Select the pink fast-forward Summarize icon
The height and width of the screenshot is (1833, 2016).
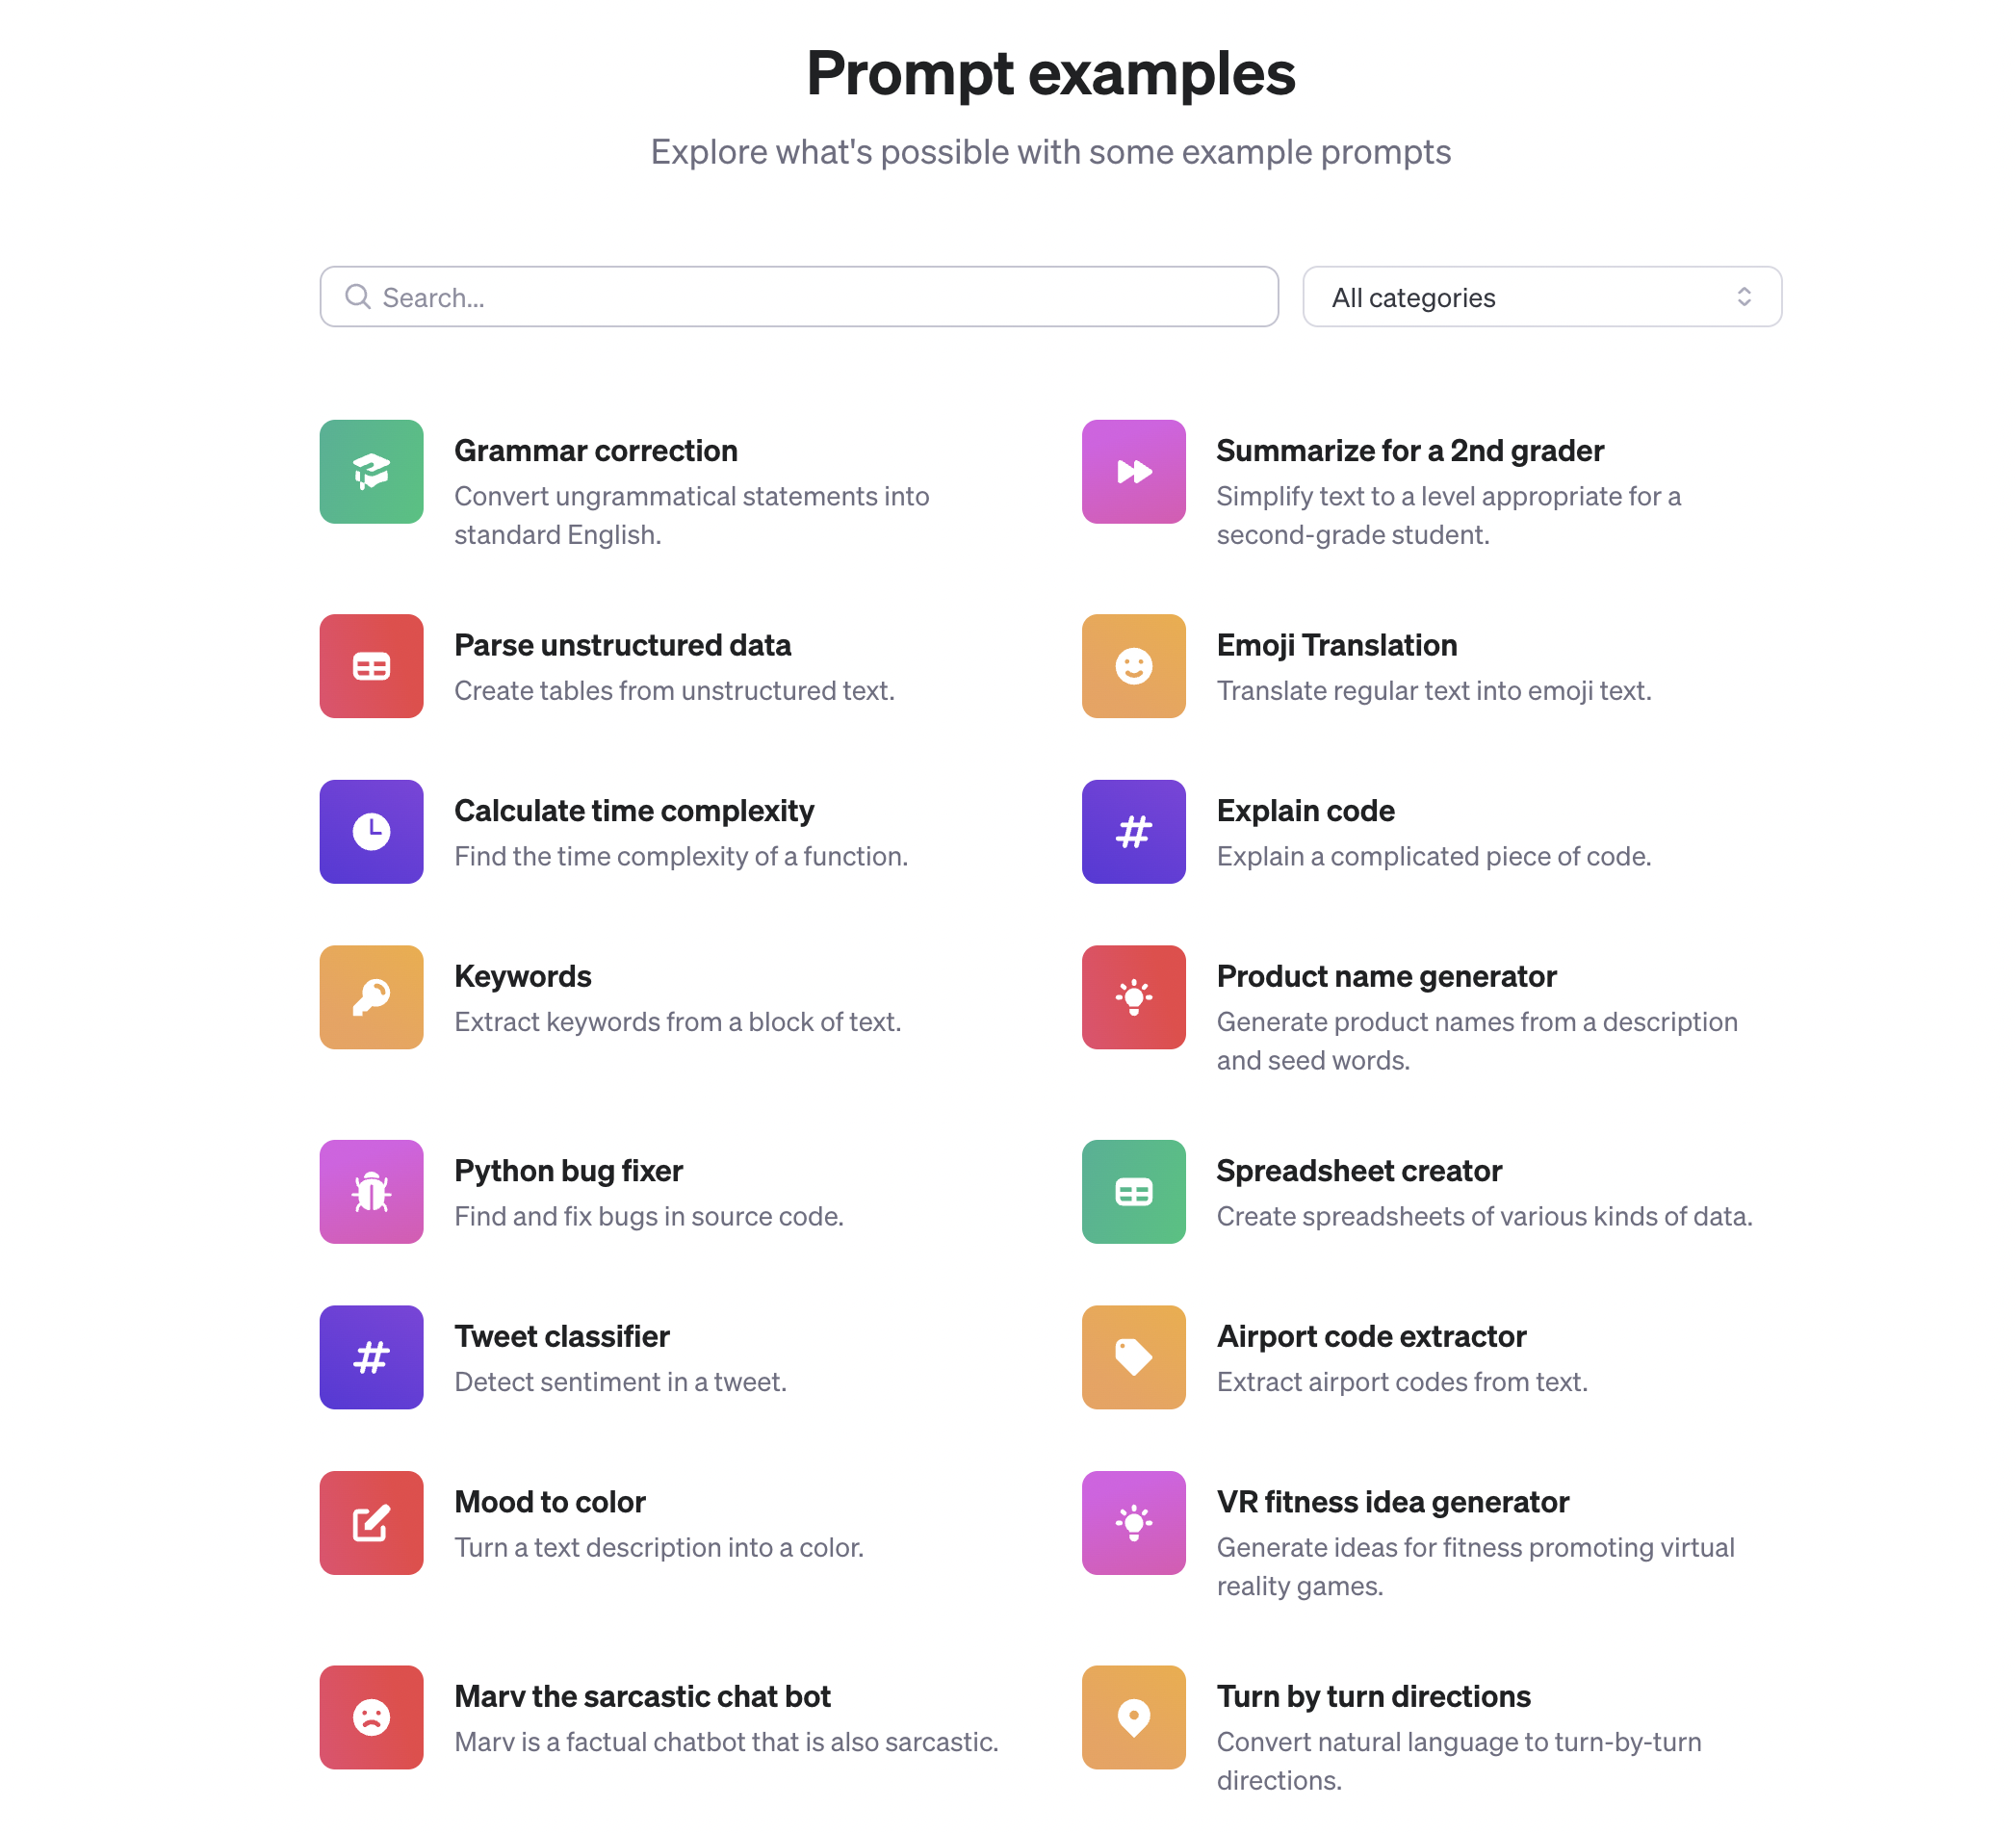tap(1133, 471)
